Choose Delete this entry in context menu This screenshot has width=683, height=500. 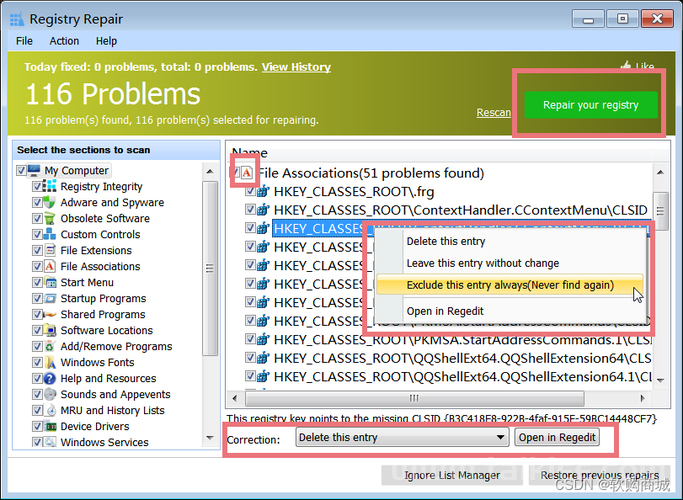tap(510, 241)
